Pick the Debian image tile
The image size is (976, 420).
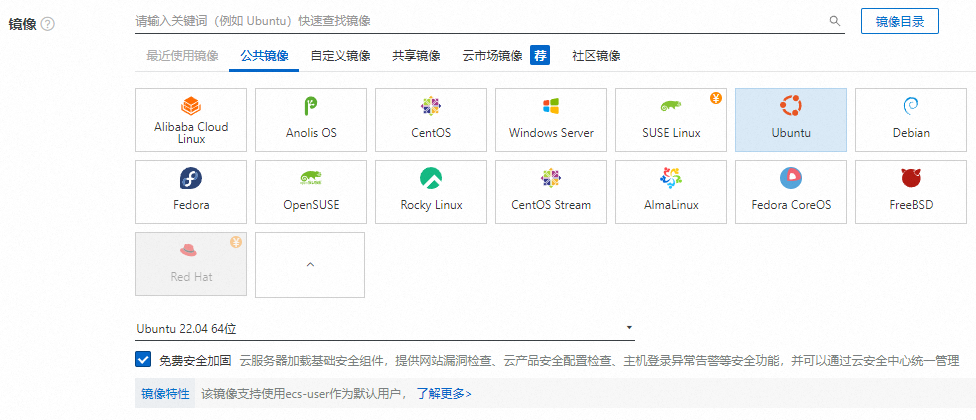coord(911,120)
